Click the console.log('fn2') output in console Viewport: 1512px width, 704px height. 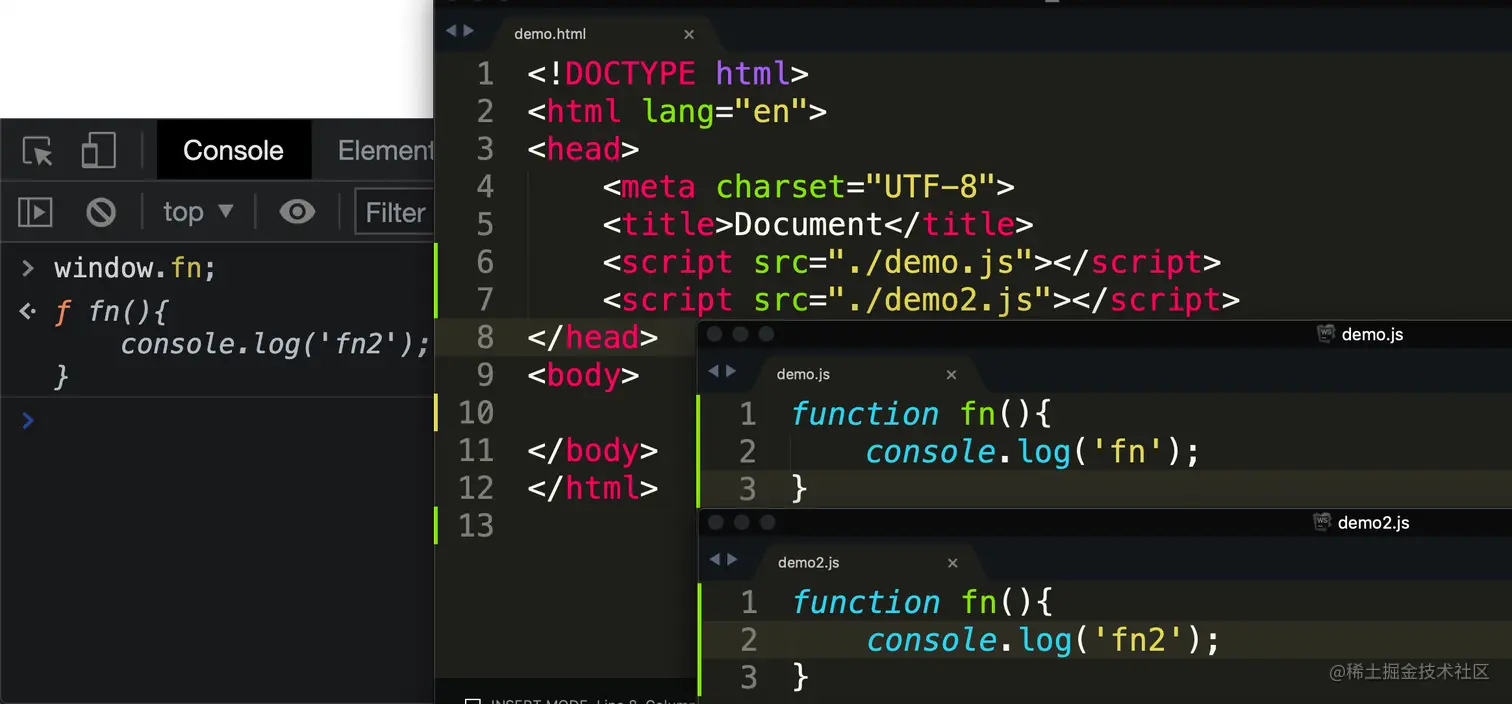275,344
